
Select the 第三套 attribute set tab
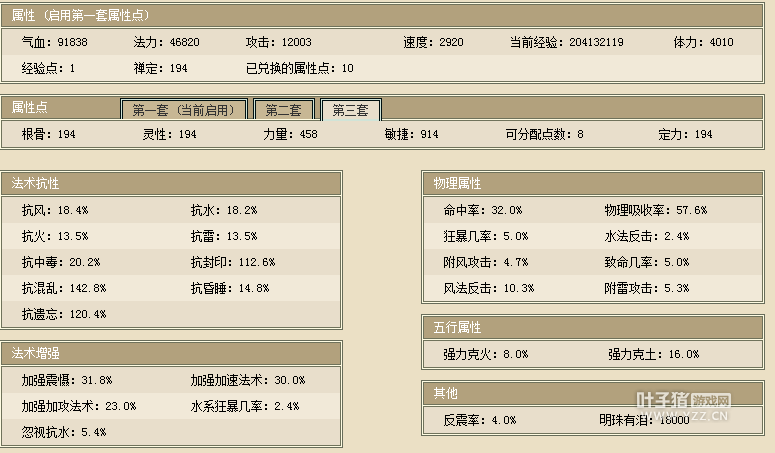click(350, 110)
